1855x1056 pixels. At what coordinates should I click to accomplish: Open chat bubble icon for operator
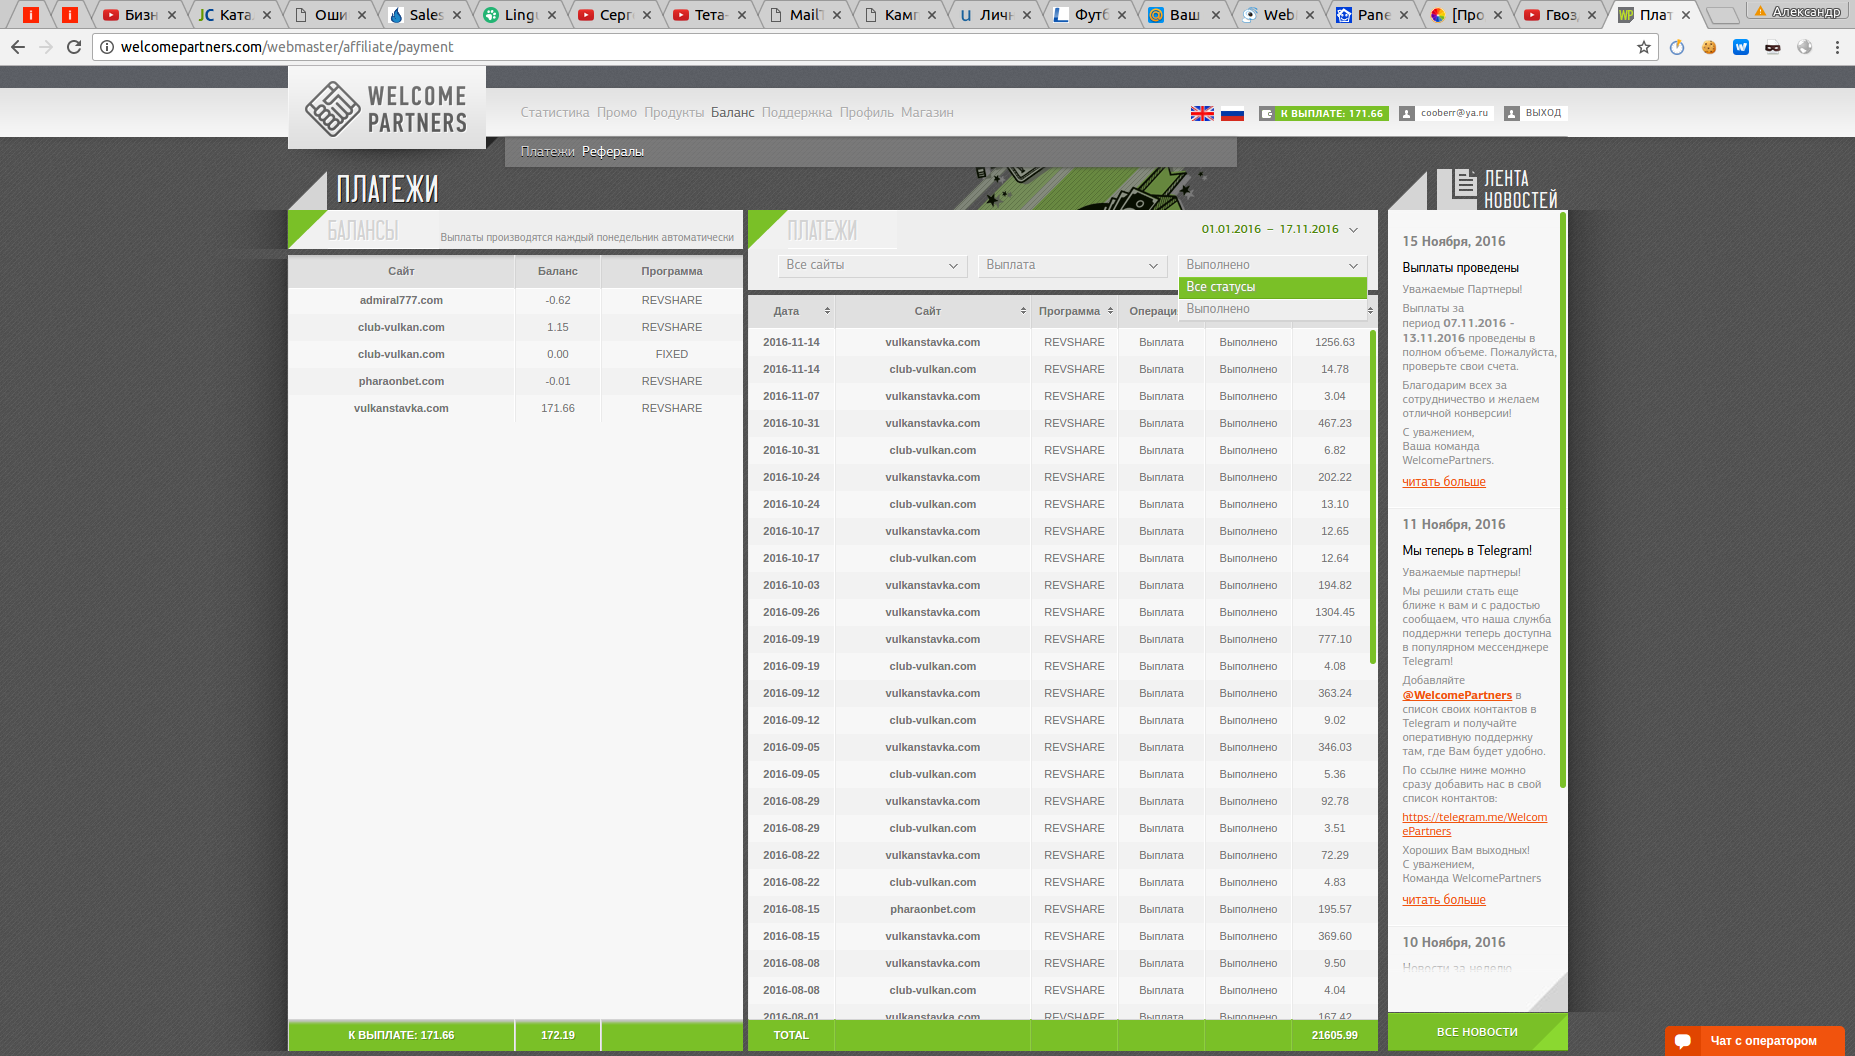[1683, 1041]
